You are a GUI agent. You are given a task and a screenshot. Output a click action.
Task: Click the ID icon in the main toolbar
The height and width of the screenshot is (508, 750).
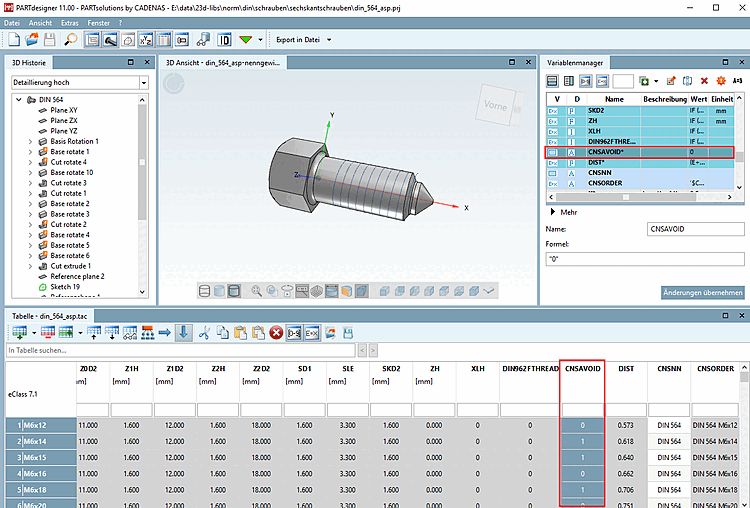(224, 40)
